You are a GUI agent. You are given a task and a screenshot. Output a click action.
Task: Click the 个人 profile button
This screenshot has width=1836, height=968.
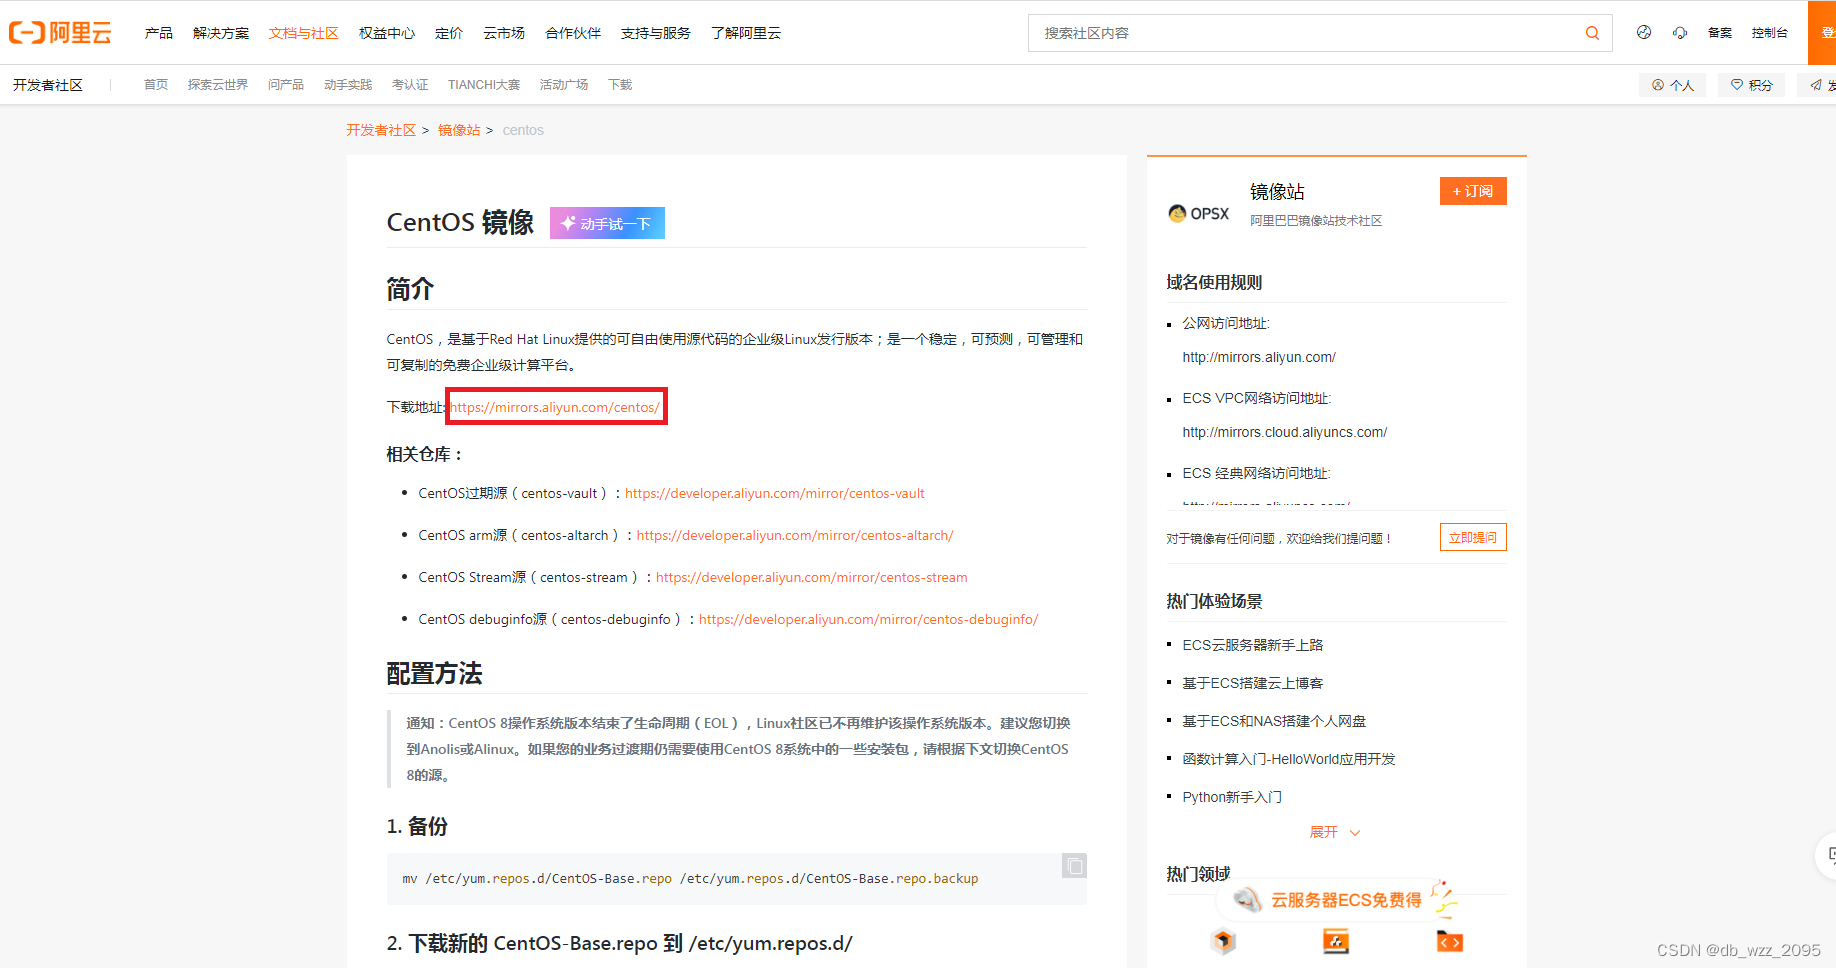1672,85
